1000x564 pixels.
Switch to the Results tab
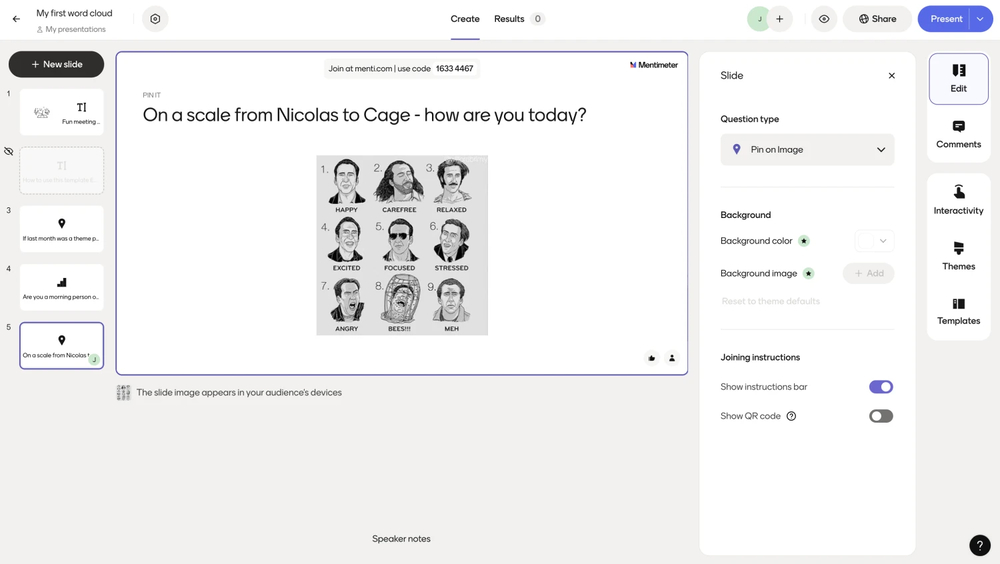(509, 19)
